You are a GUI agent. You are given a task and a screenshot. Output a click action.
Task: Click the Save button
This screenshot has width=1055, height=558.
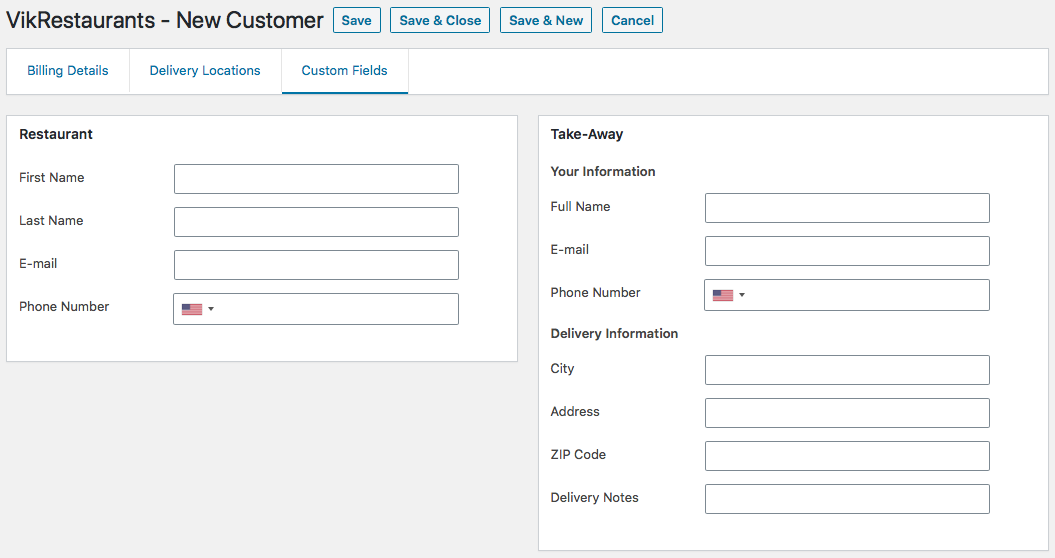click(x=357, y=20)
